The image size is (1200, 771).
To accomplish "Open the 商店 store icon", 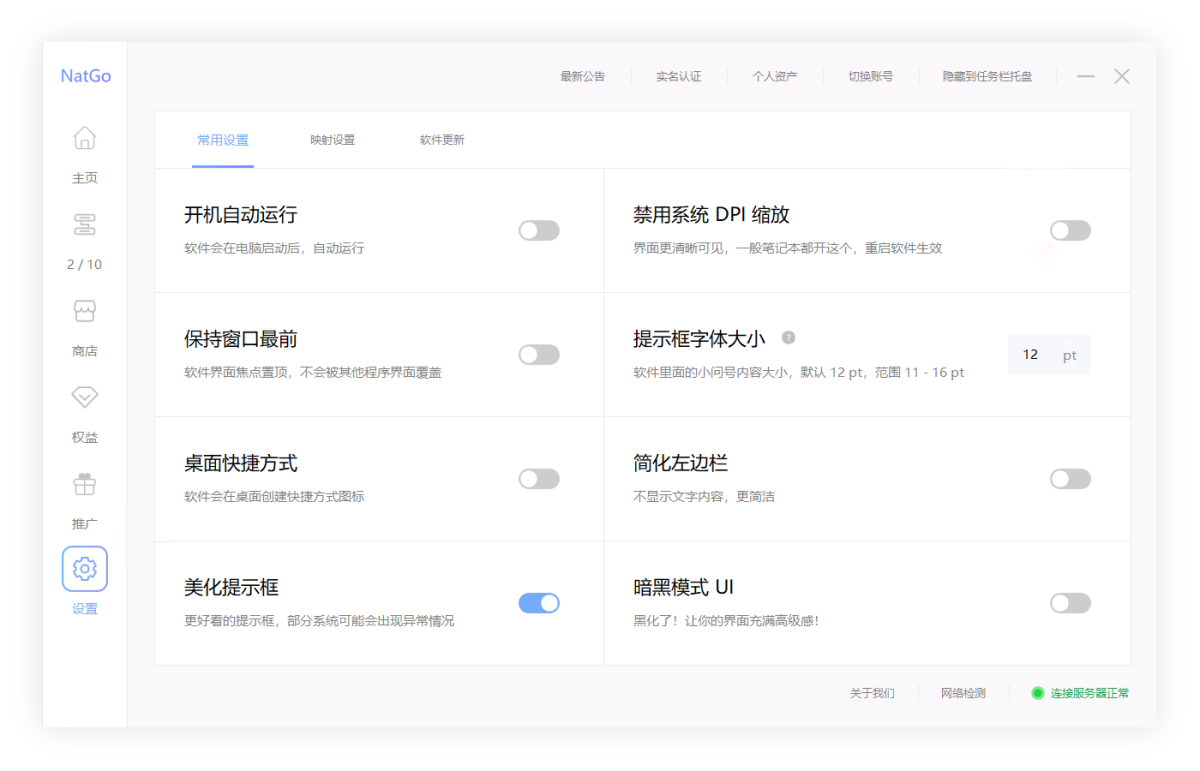I will [x=85, y=311].
